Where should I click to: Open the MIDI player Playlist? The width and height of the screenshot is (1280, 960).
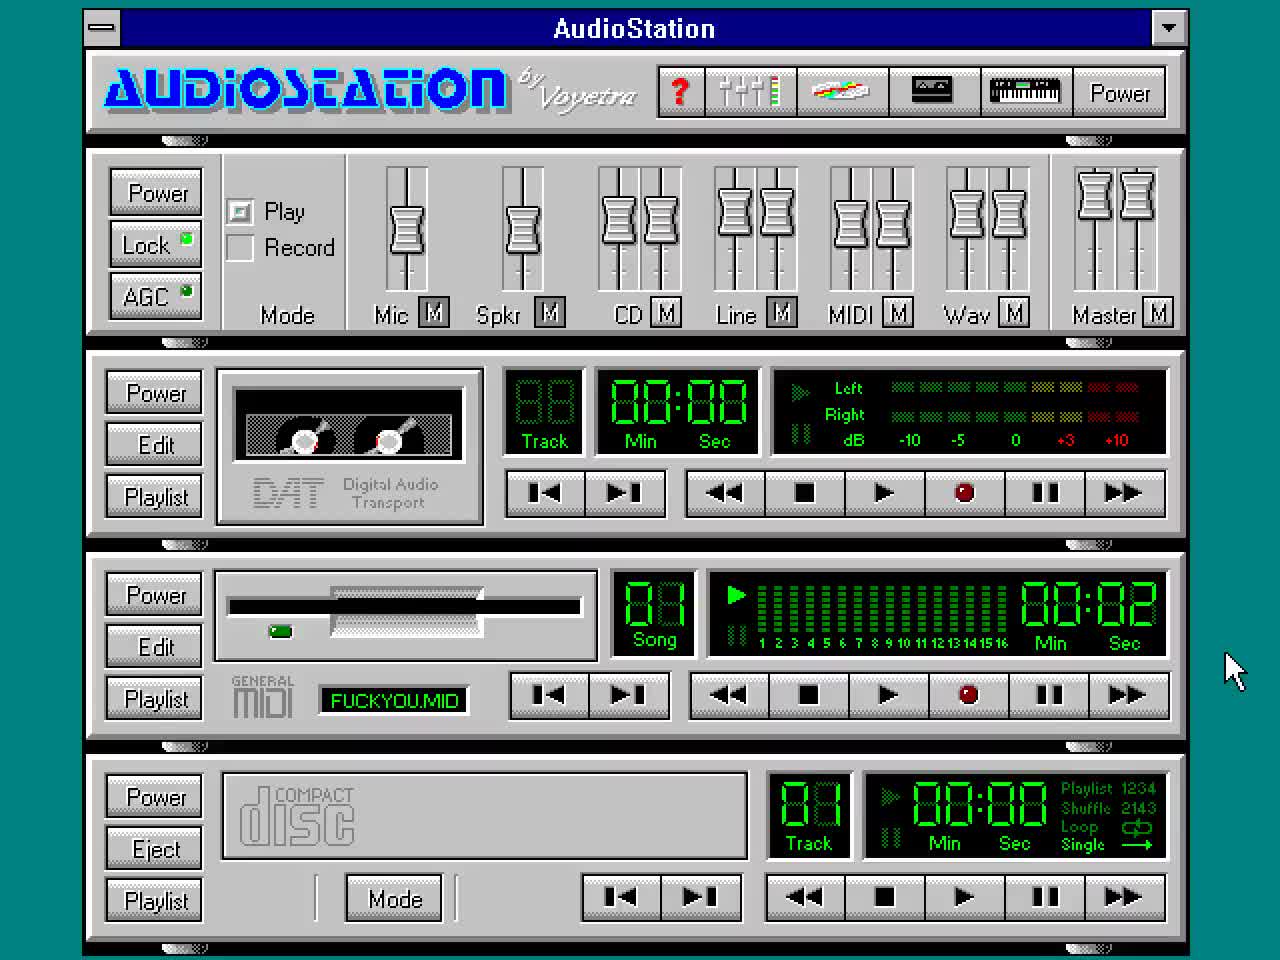[x=156, y=699]
